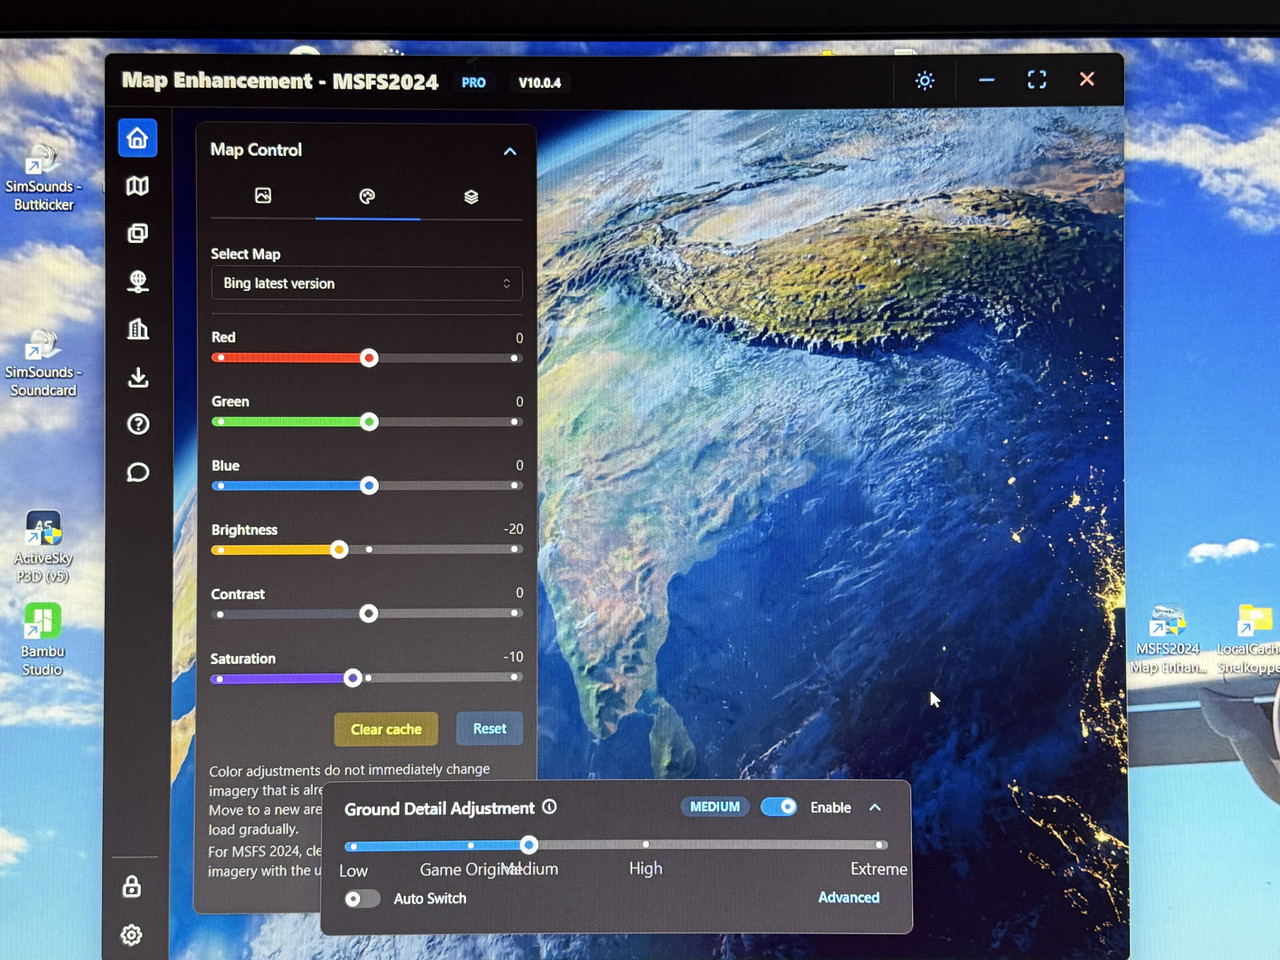Click the buildings icon in the sidebar
Screen dimensions: 1280x960
point(138,329)
